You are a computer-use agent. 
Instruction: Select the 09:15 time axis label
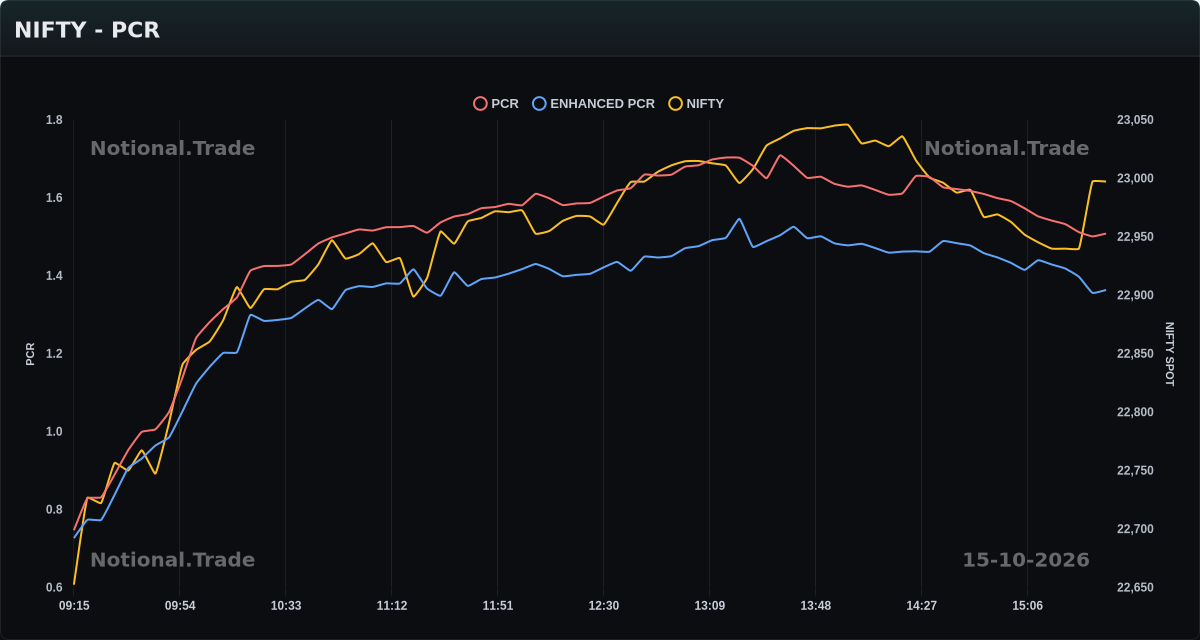coord(74,606)
